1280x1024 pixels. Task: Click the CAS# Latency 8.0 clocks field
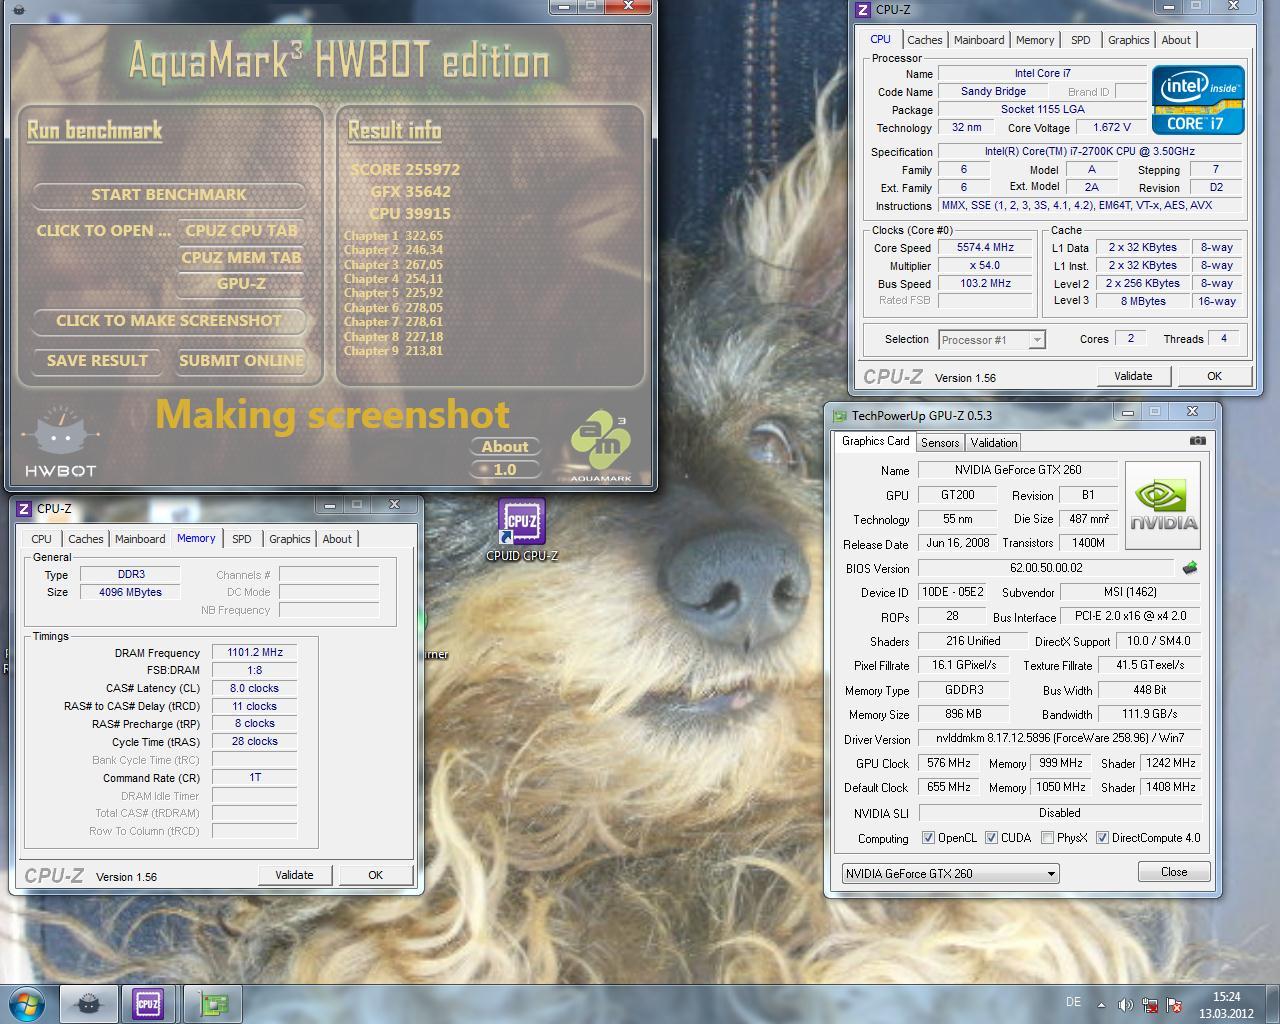pos(254,689)
